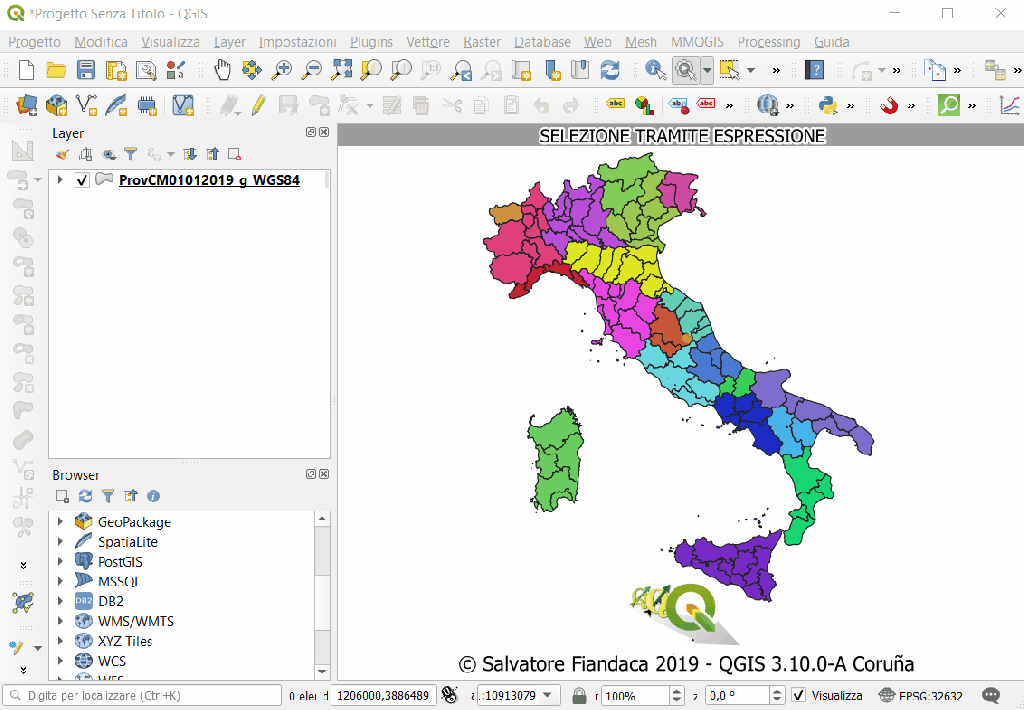The image size is (1024, 710).
Task: Click the Toggle Editing pencil icon
Action: [258, 105]
